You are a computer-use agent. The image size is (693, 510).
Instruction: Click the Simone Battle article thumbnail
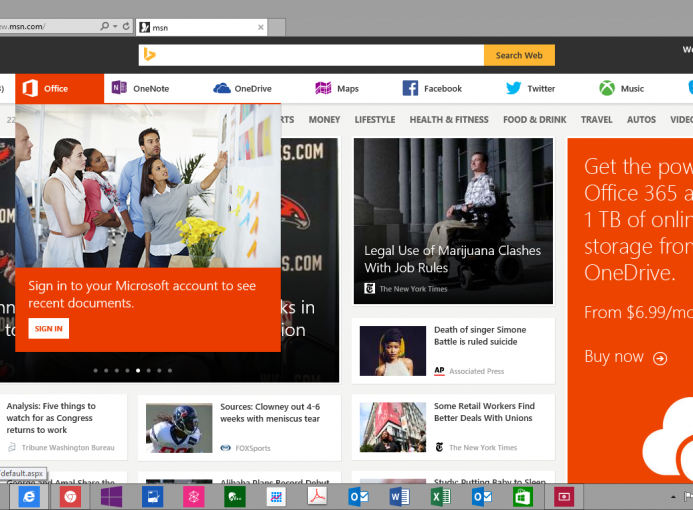tap(393, 351)
